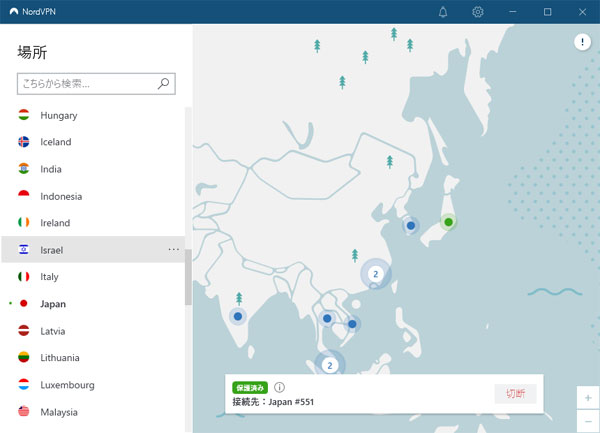Click the Thailand map marker

click(x=327, y=318)
